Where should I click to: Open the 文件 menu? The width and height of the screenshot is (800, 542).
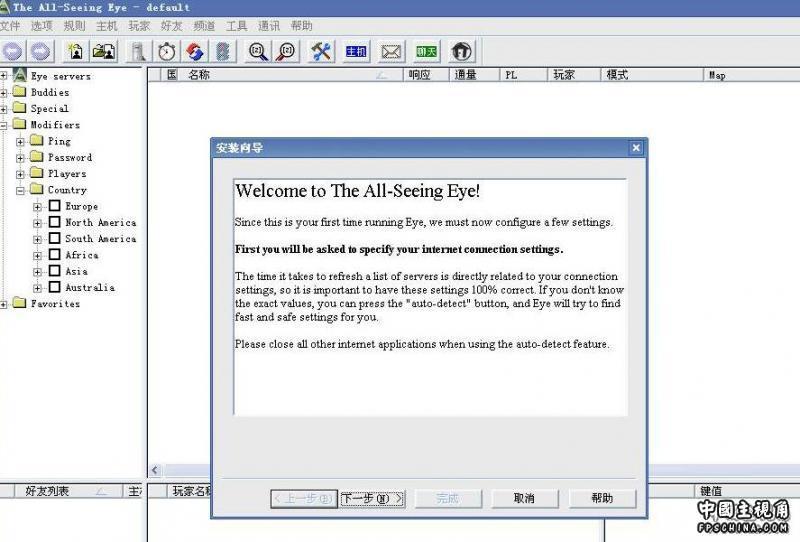point(10,26)
